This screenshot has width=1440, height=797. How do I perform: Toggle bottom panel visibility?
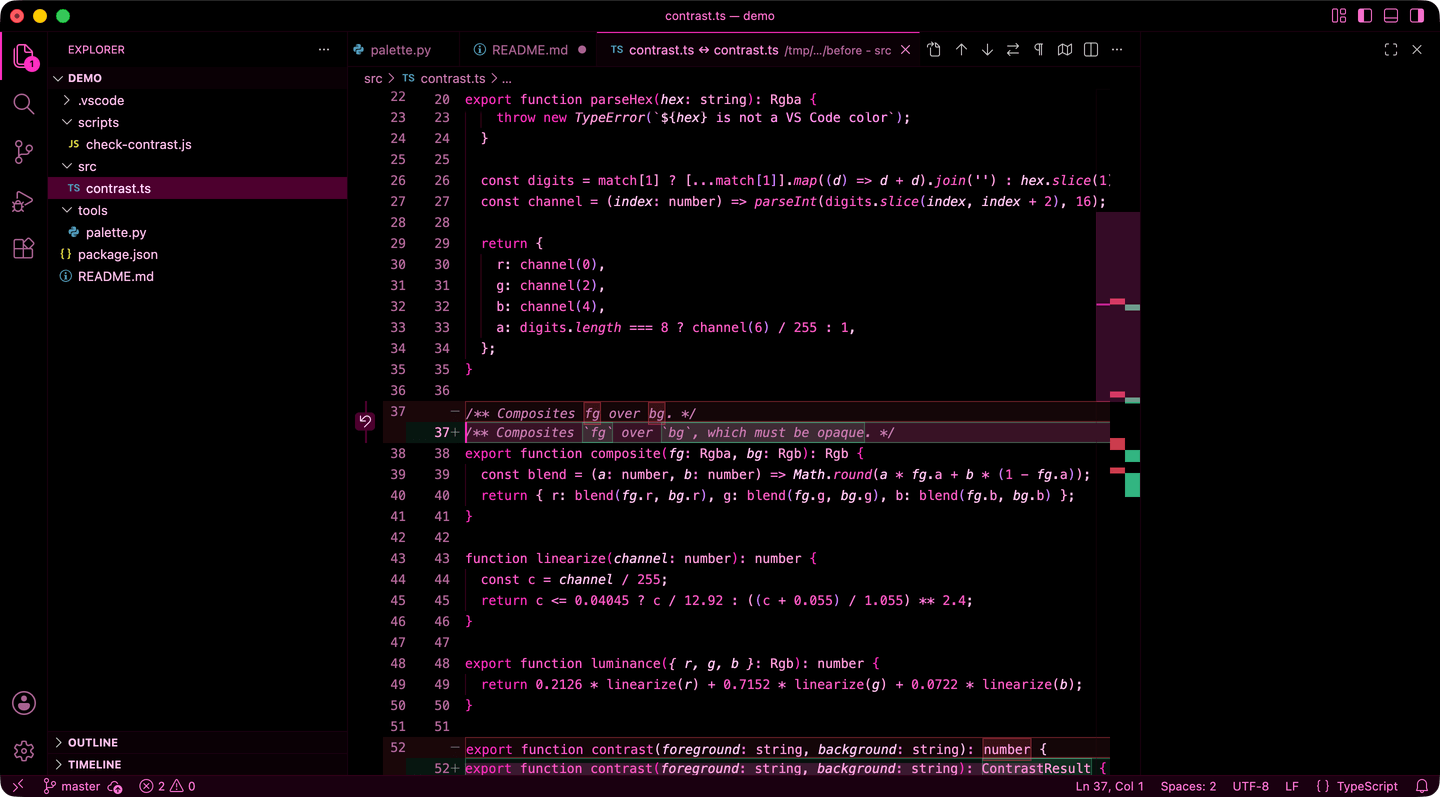(x=1391, y=16)
